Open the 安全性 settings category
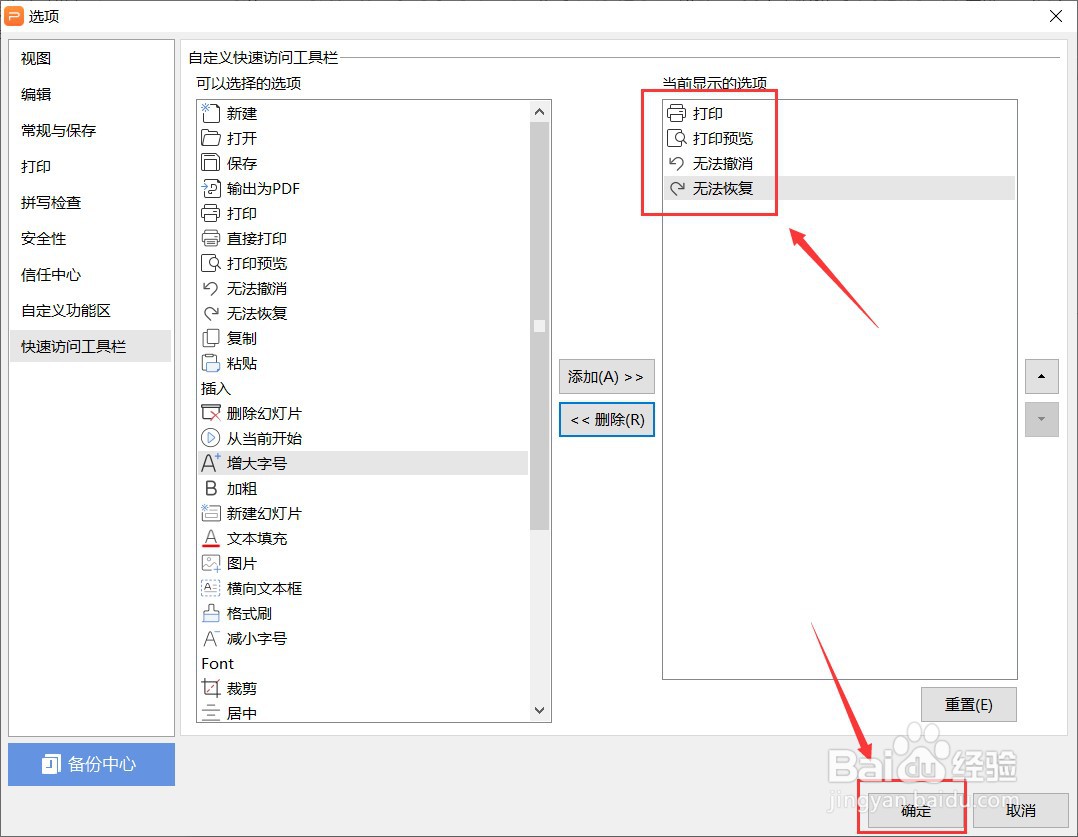1078x837 pixels. click(90, 239)
